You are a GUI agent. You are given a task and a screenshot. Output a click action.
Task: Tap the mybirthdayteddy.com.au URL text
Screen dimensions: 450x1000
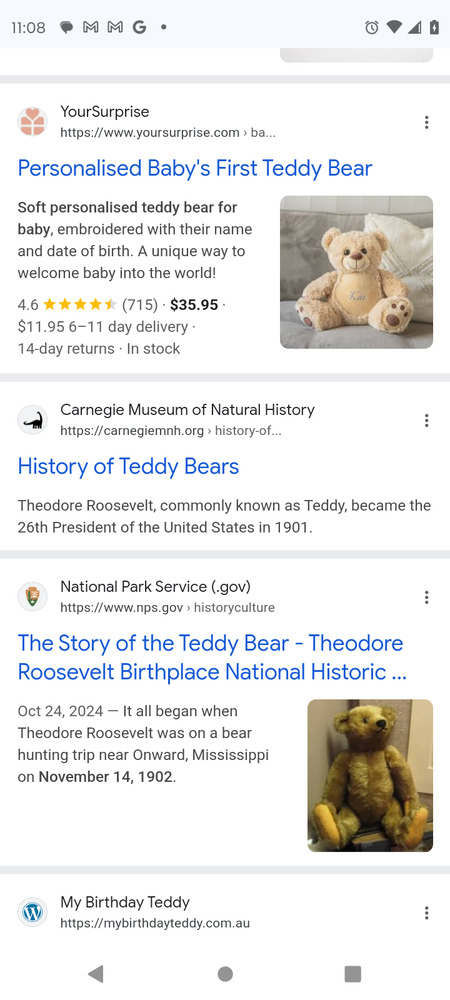click(x=155, y=923)
